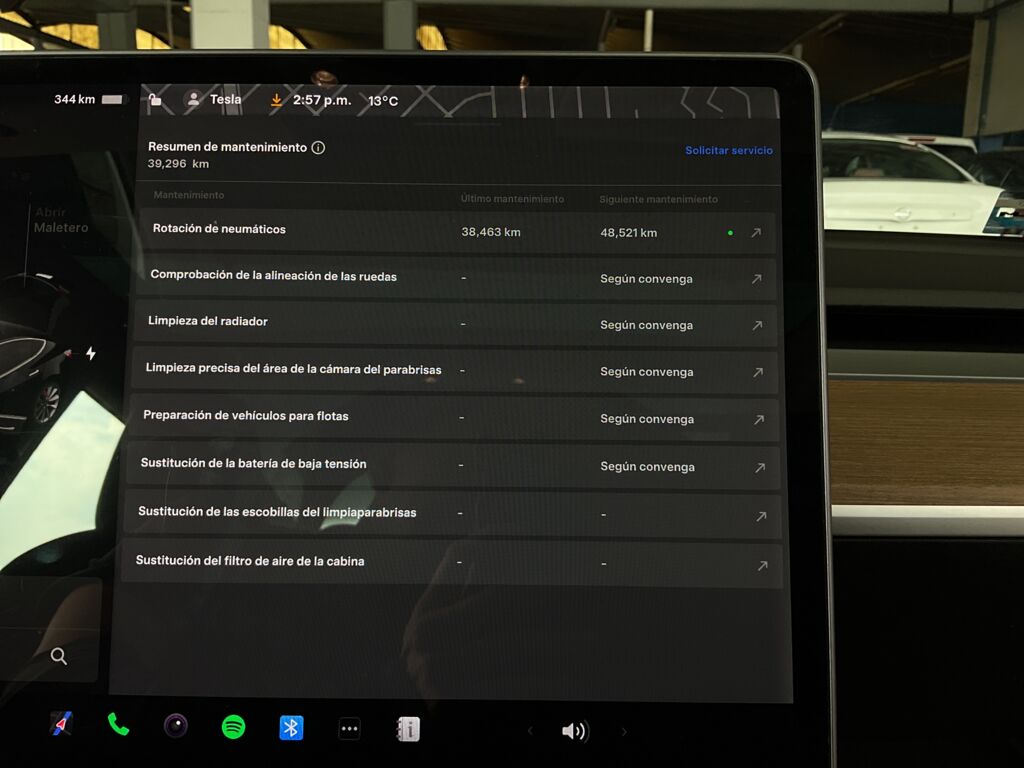Decrease volume with the left chevron
Image resolution: width=1024 pixels, height=768 pixels.
point(530,731)
